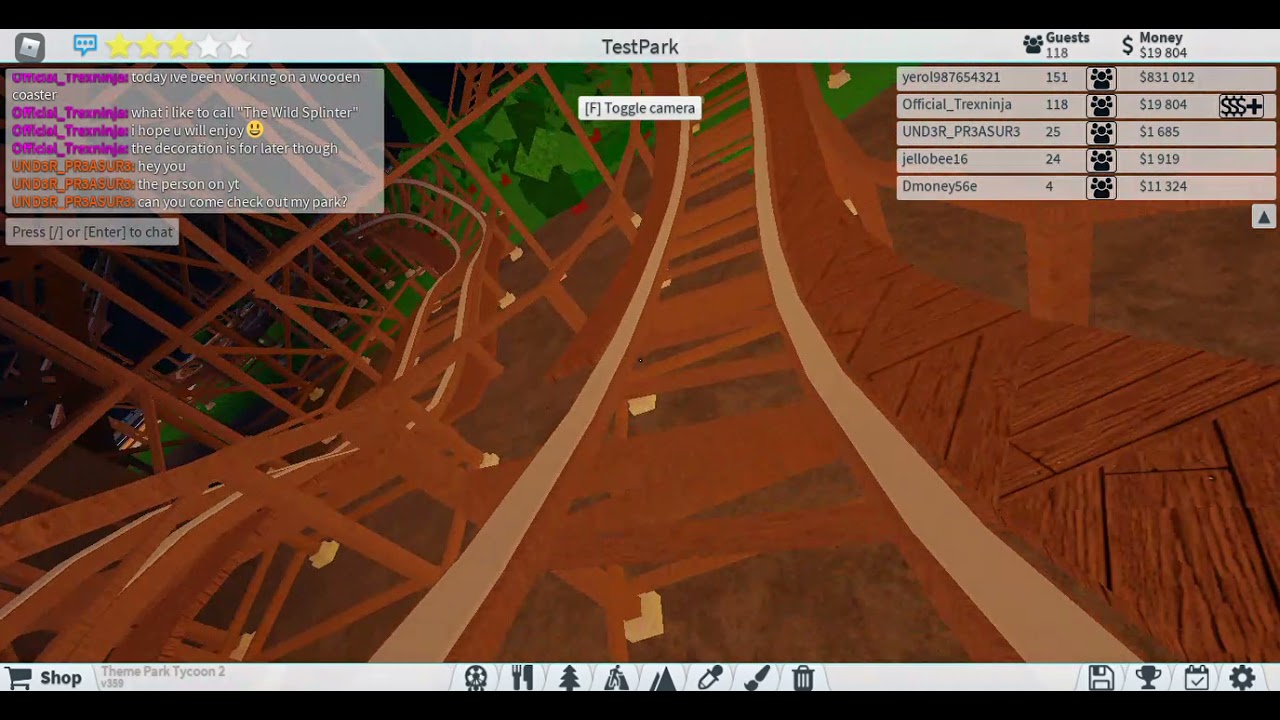This screenshot has width=1280, height=720.
Task: Click chat message 'i hope u will enjoy'
Action: click(187, 130)
